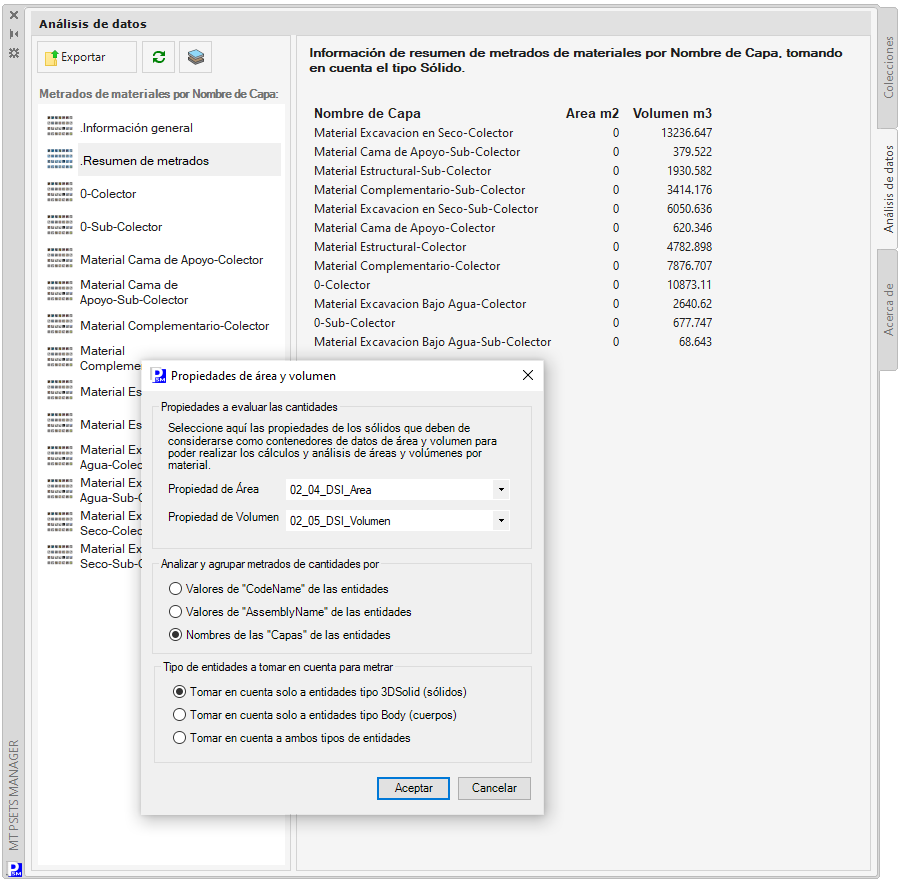Screen dimensions: 903x881
Task: Close the Análisis de datos palette
Action: pos(14,15)
